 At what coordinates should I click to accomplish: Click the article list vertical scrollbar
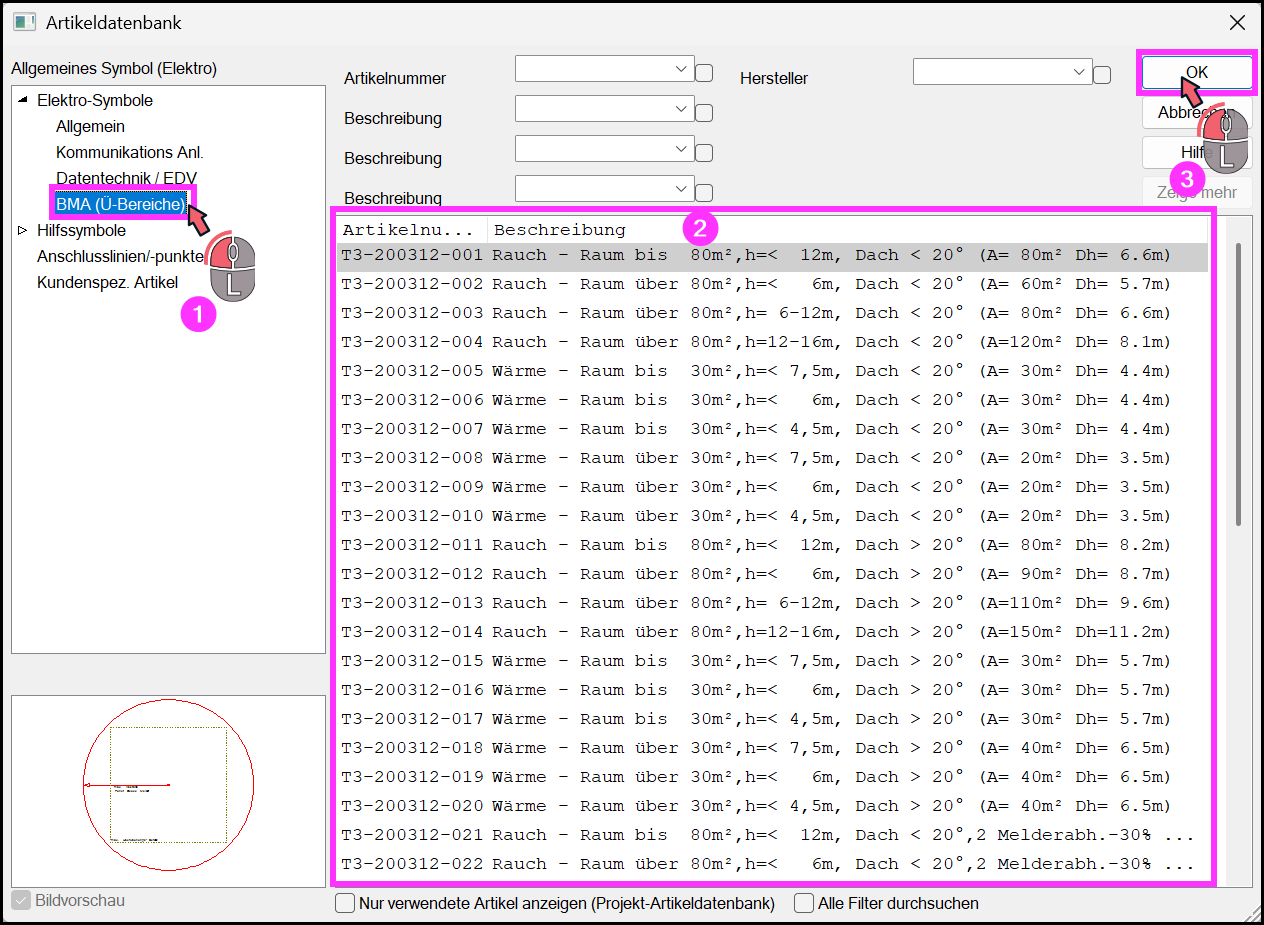click(1238, 383)
